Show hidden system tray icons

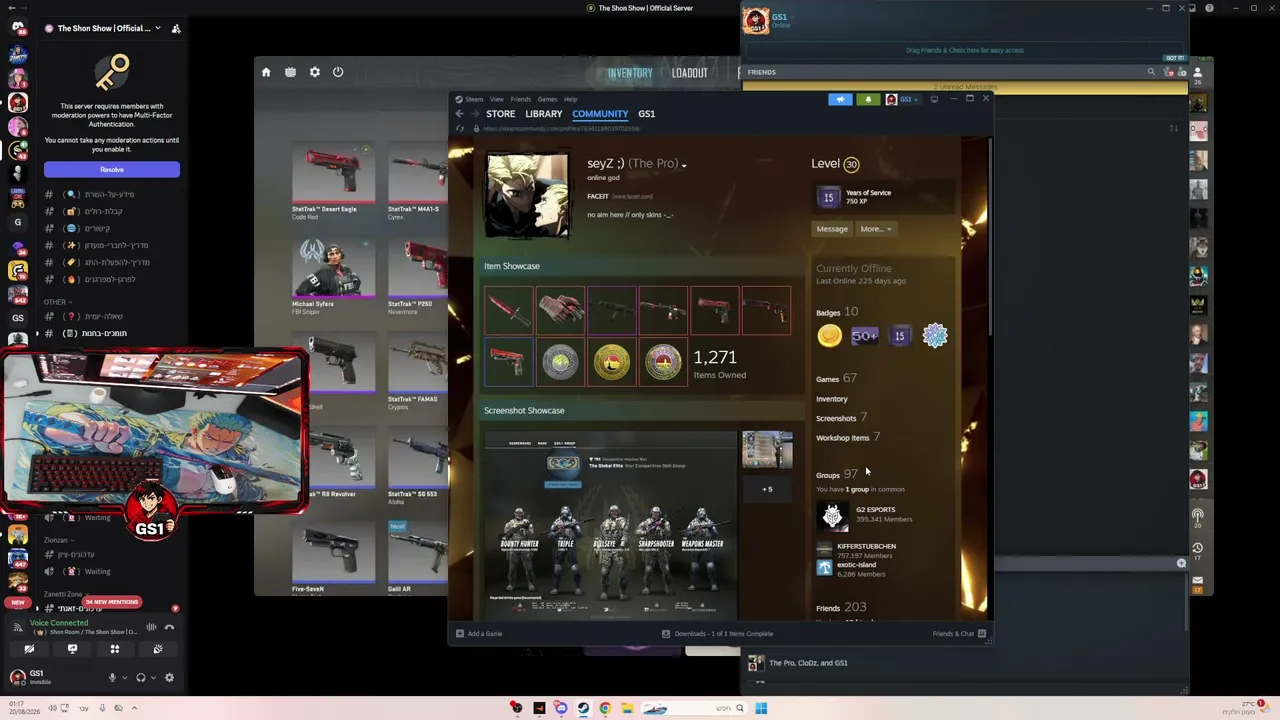pos(134,708)
